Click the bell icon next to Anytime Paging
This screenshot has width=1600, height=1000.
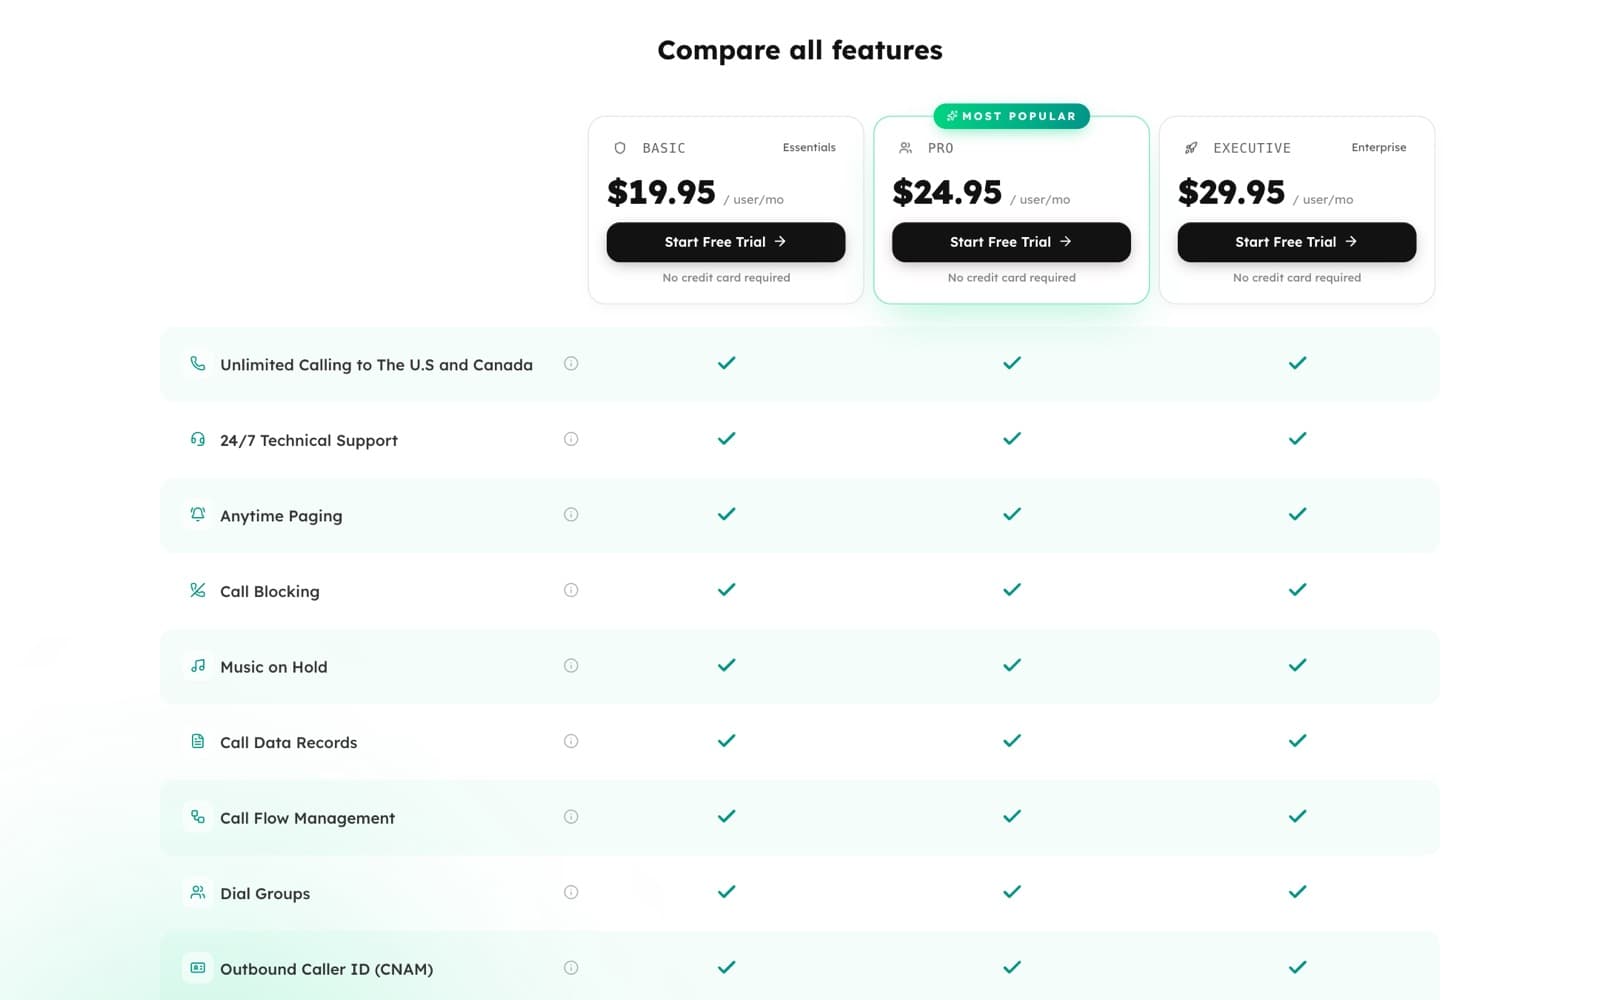198,515
